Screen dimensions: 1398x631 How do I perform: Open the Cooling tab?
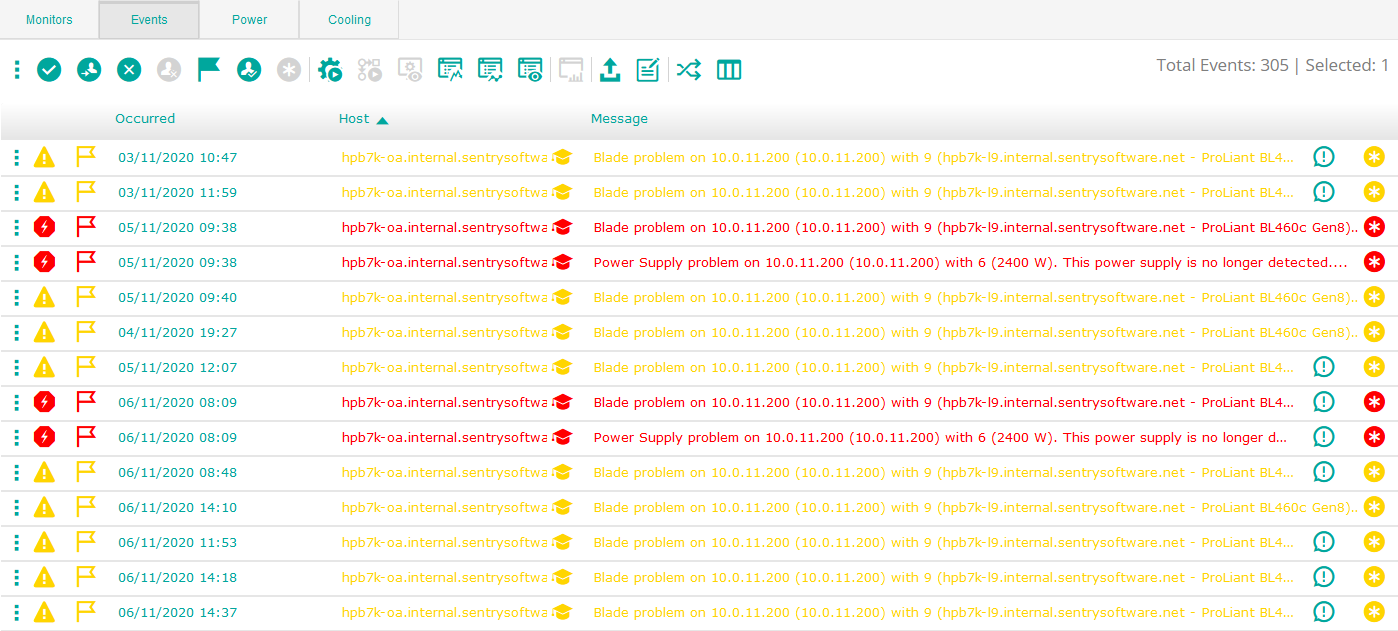pyautogui.click(x=348, y=19)
